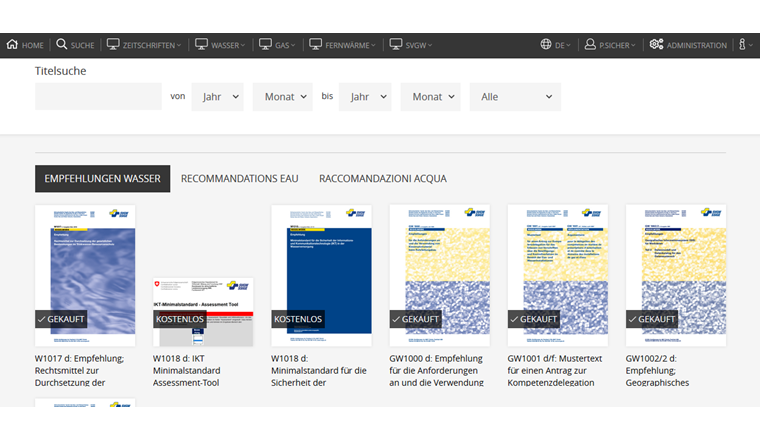Screen dimensions: 760x440
Task: Click the Home house icon
Action: coord(12,45)
